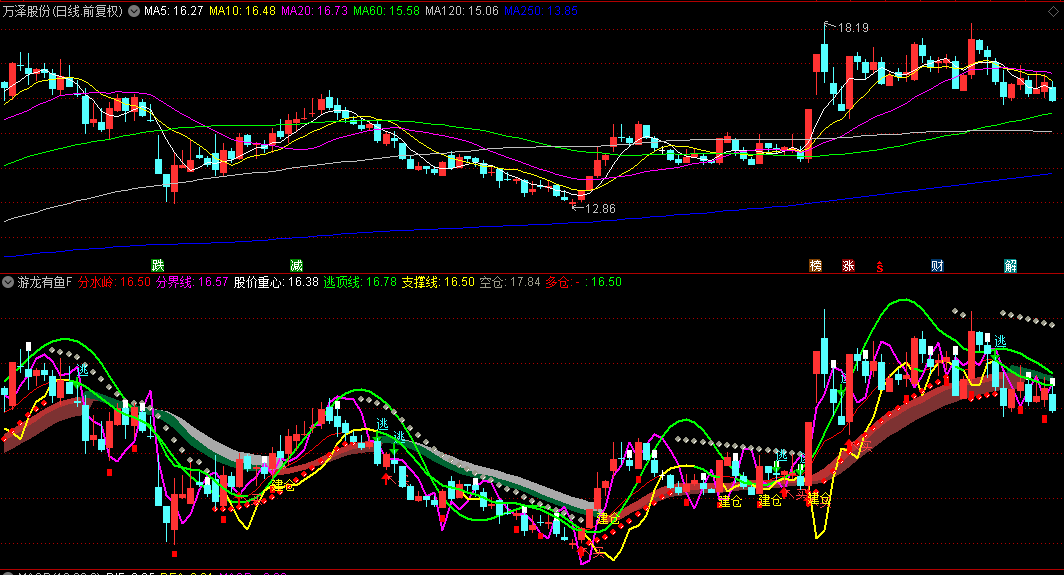This screenshot has height=575, width=1064.
Task: Select the MA10: 16.48 indicator label
Action: [242, 11]
